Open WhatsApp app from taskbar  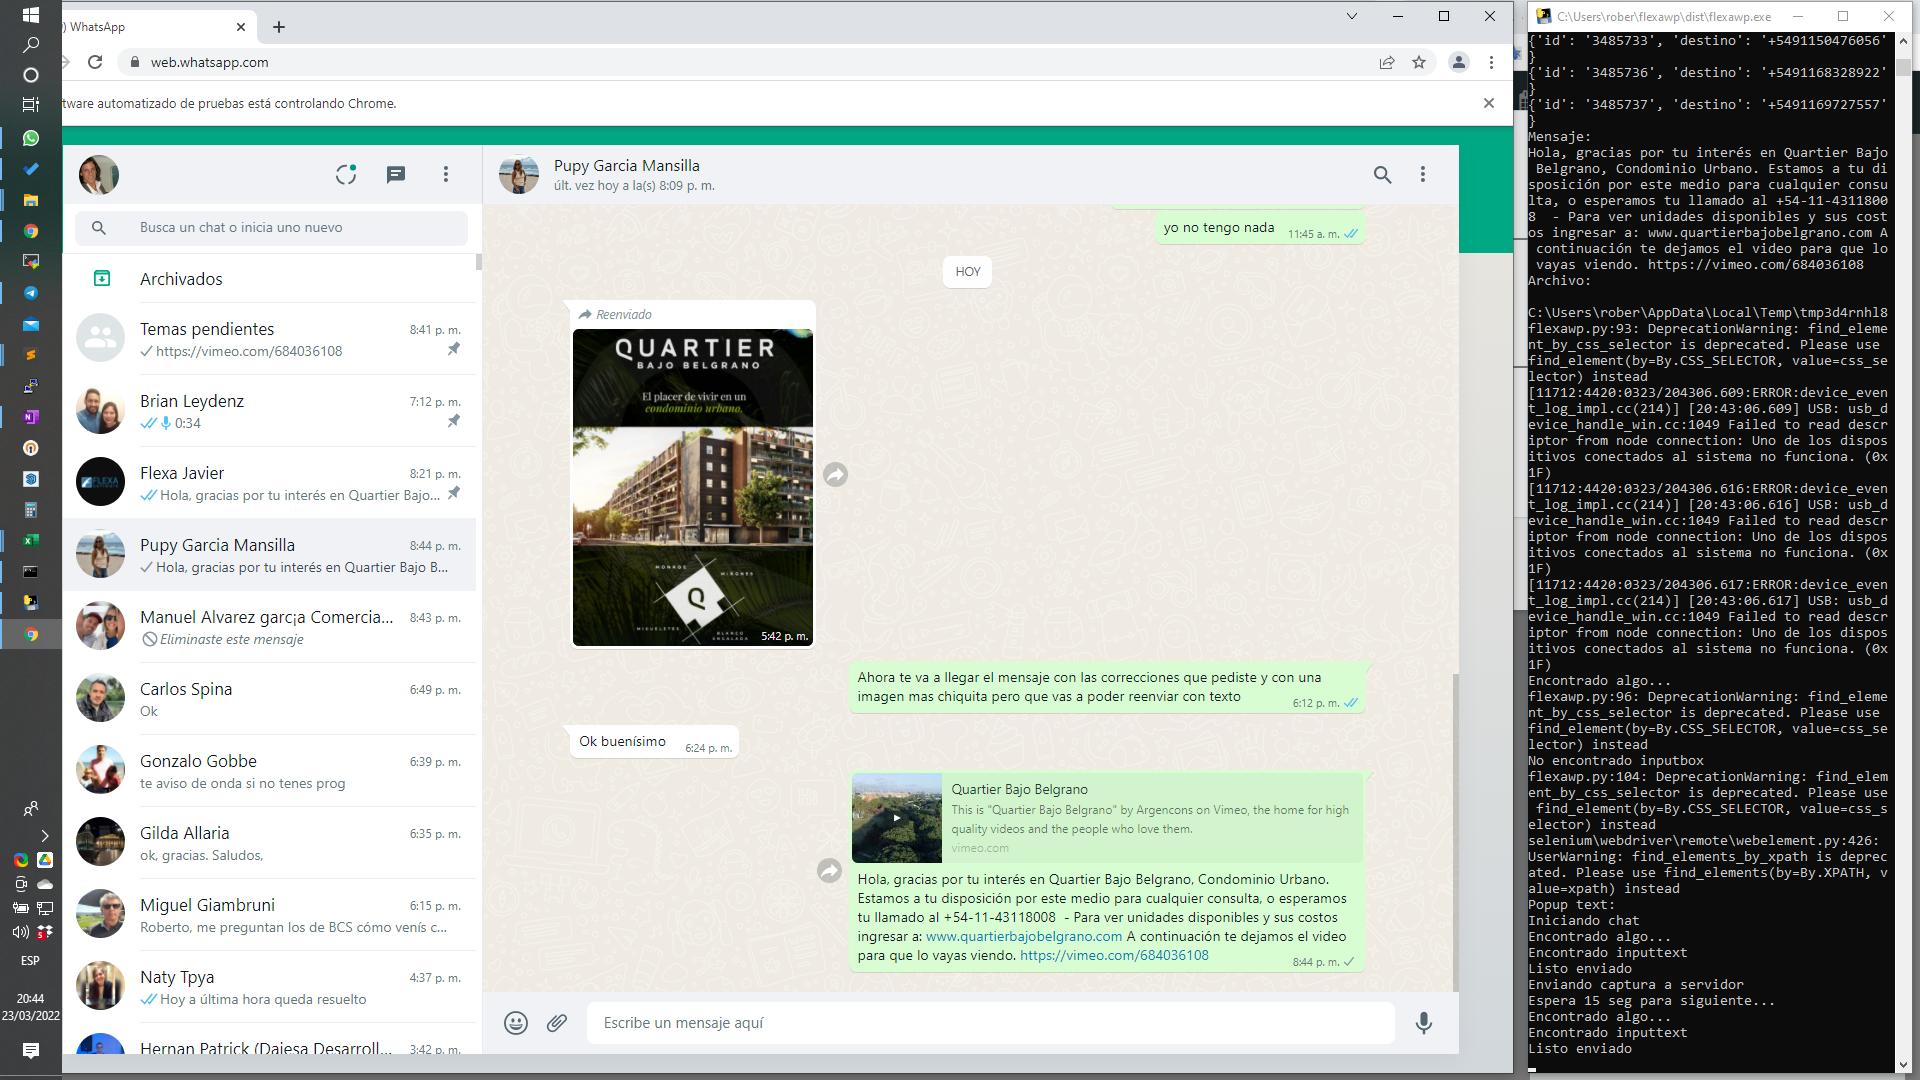coord(31,138)
